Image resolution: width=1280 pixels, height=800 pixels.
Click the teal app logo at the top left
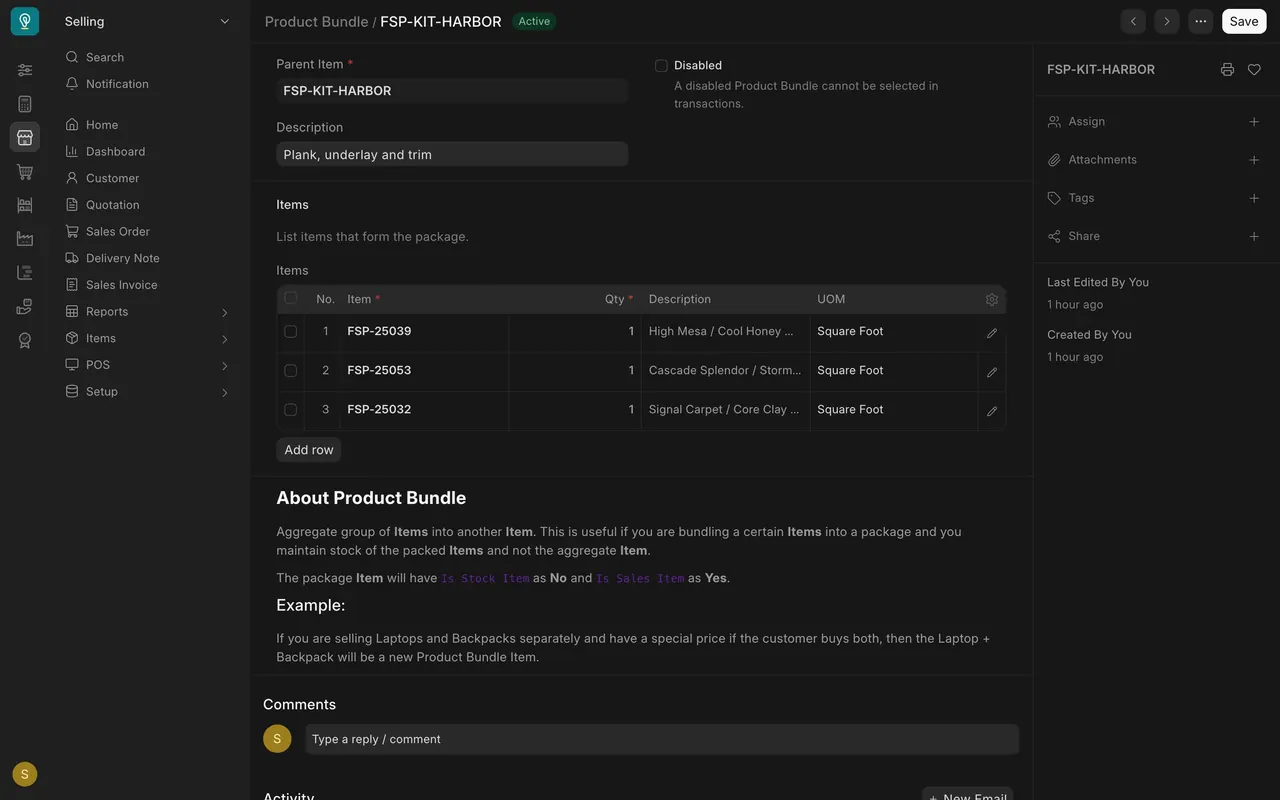25,21
